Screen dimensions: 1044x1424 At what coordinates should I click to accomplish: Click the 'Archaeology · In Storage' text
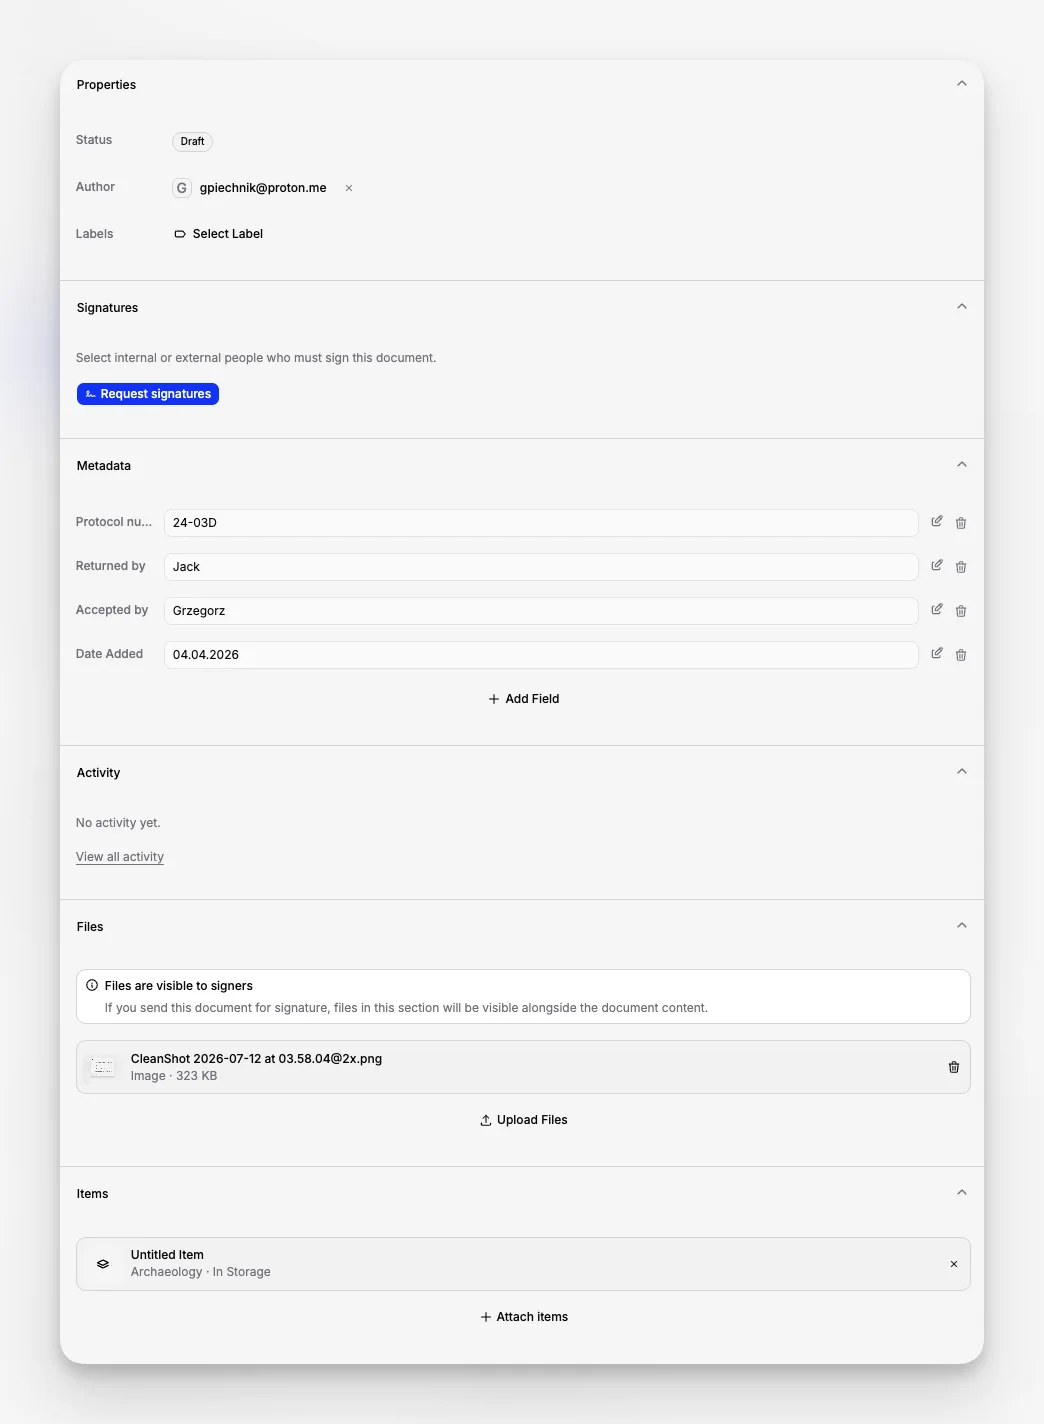[x=201, y=1272]
